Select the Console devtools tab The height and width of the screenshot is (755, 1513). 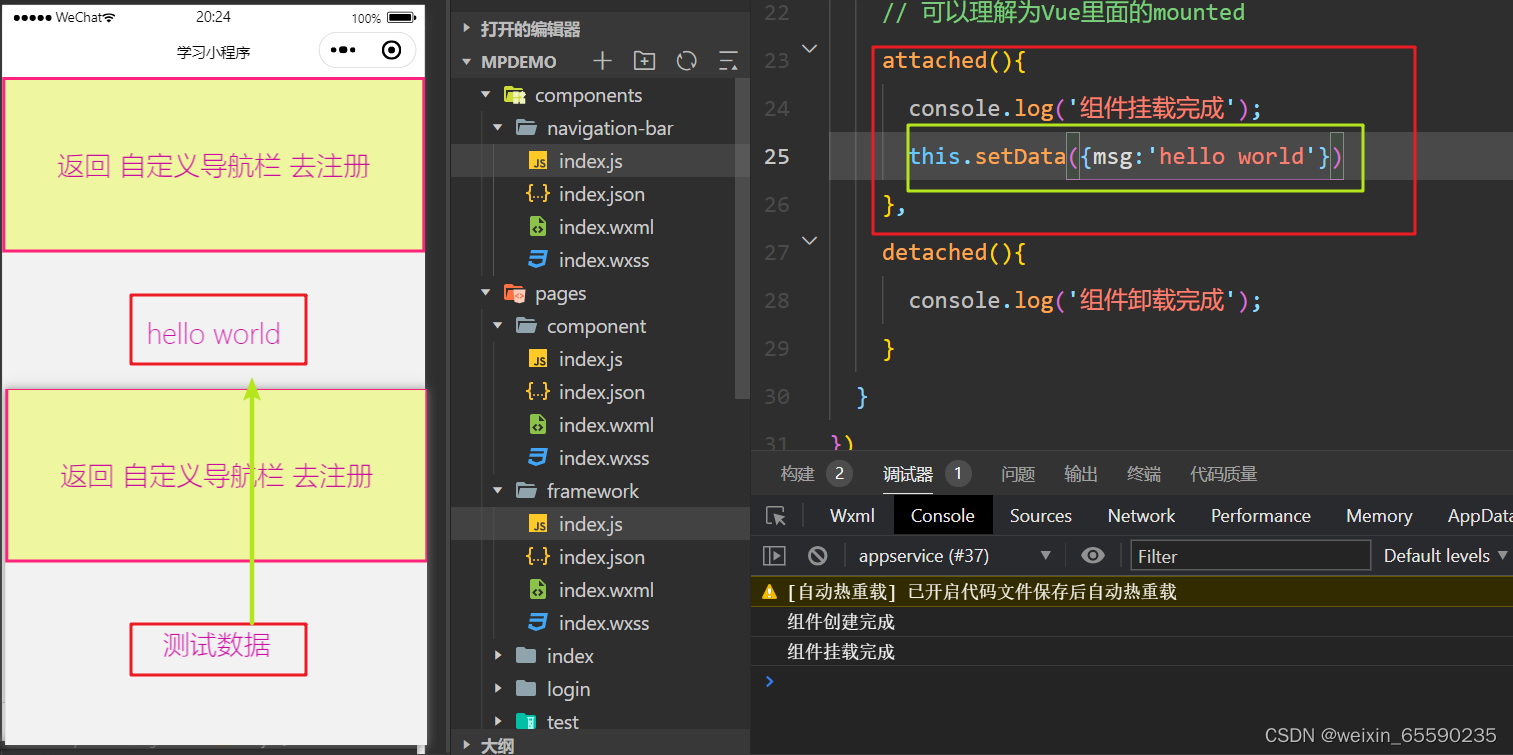(x=942, y=516)
